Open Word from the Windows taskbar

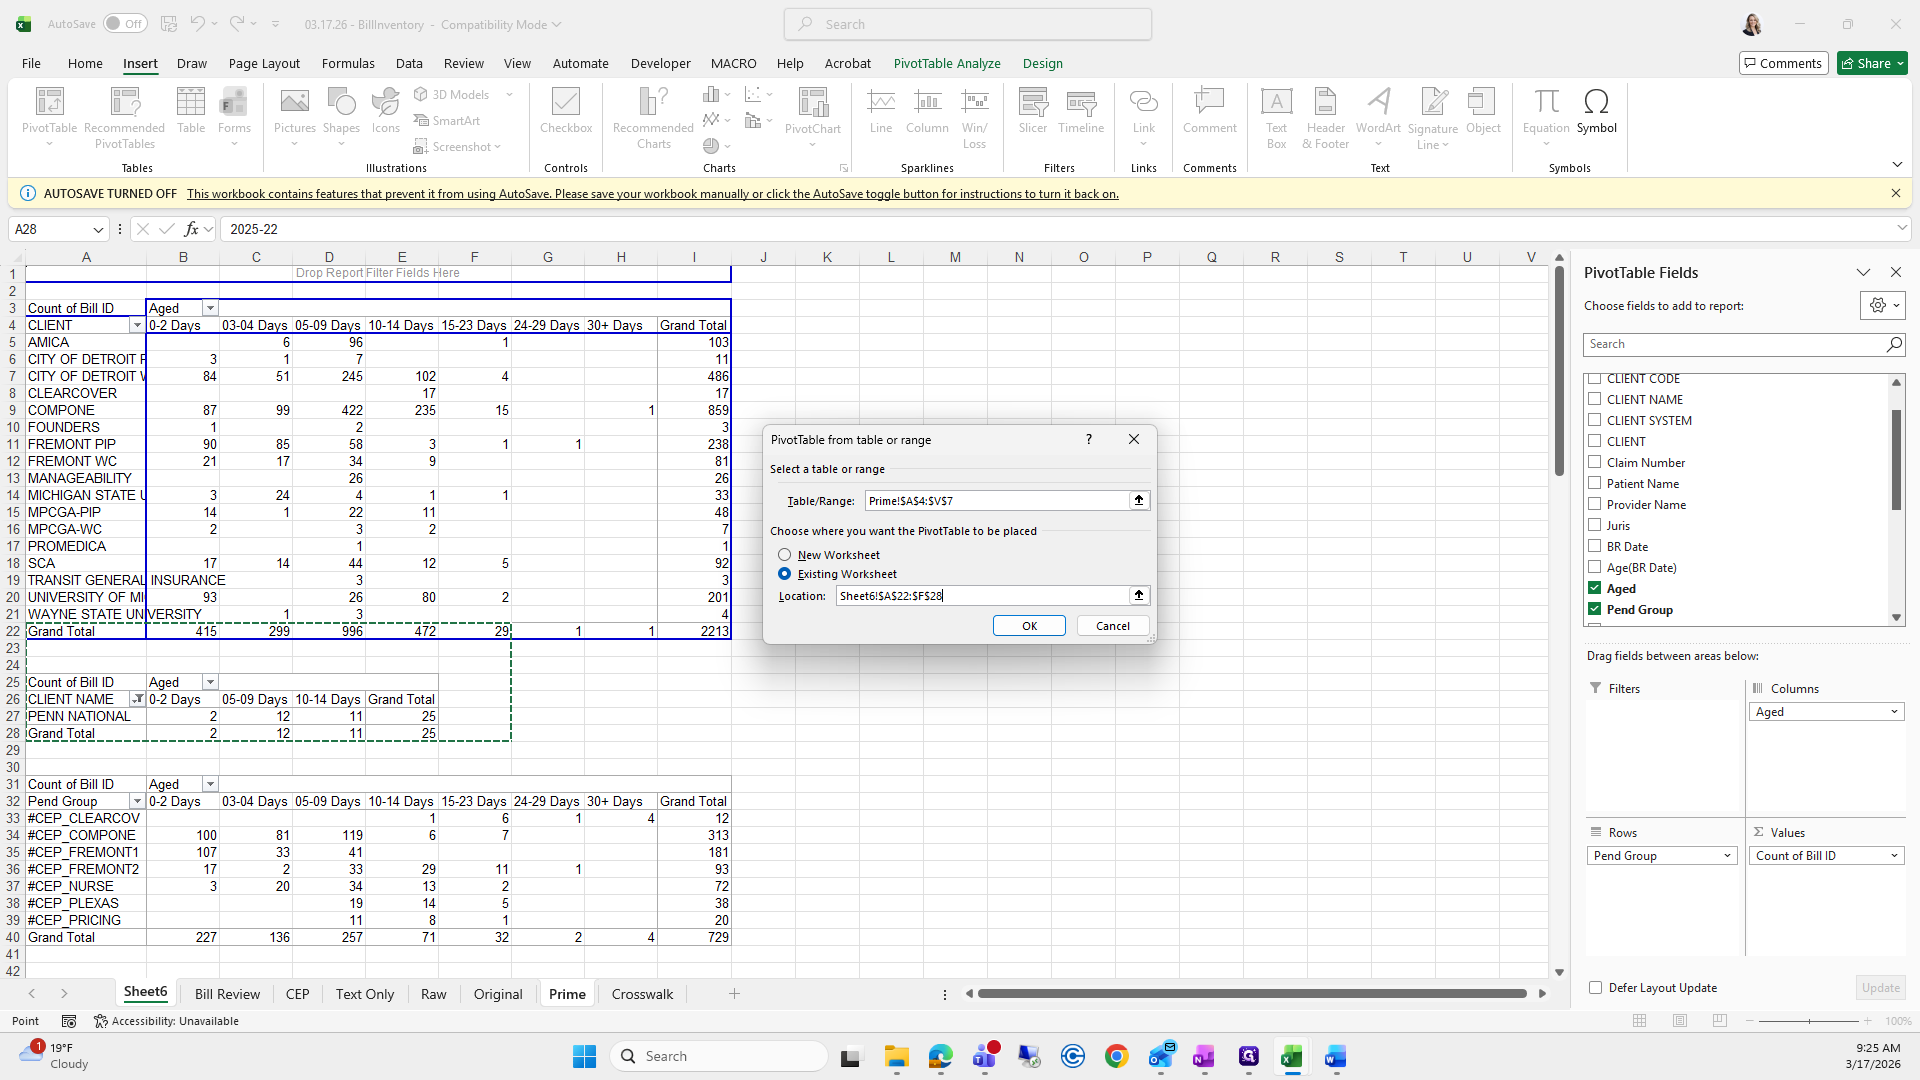(x=1335, y=1056)
